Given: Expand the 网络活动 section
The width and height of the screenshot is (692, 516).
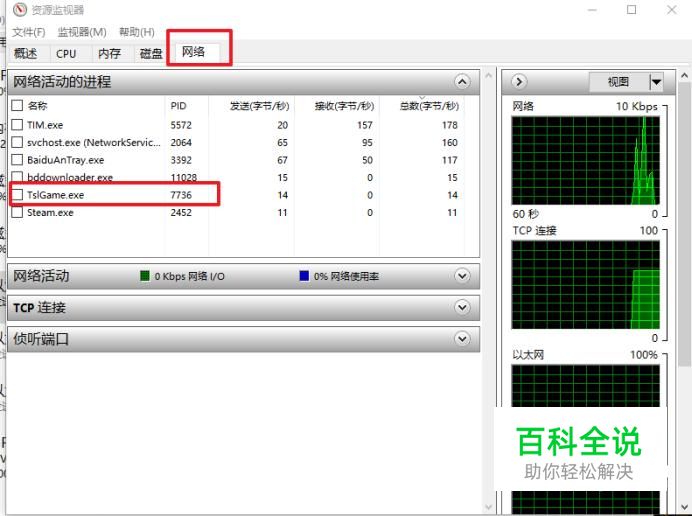Looking at the screenshot, I should point(462,276).
